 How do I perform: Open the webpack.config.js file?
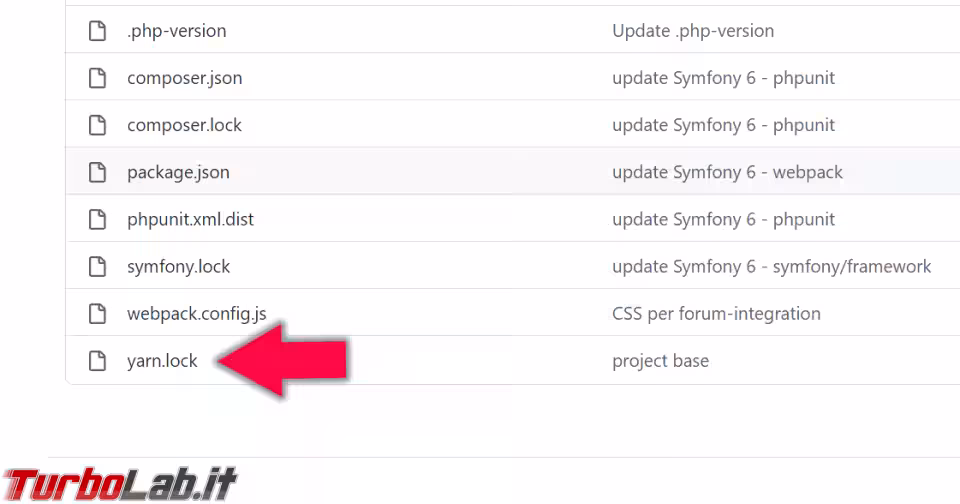[x=197, y=314]
